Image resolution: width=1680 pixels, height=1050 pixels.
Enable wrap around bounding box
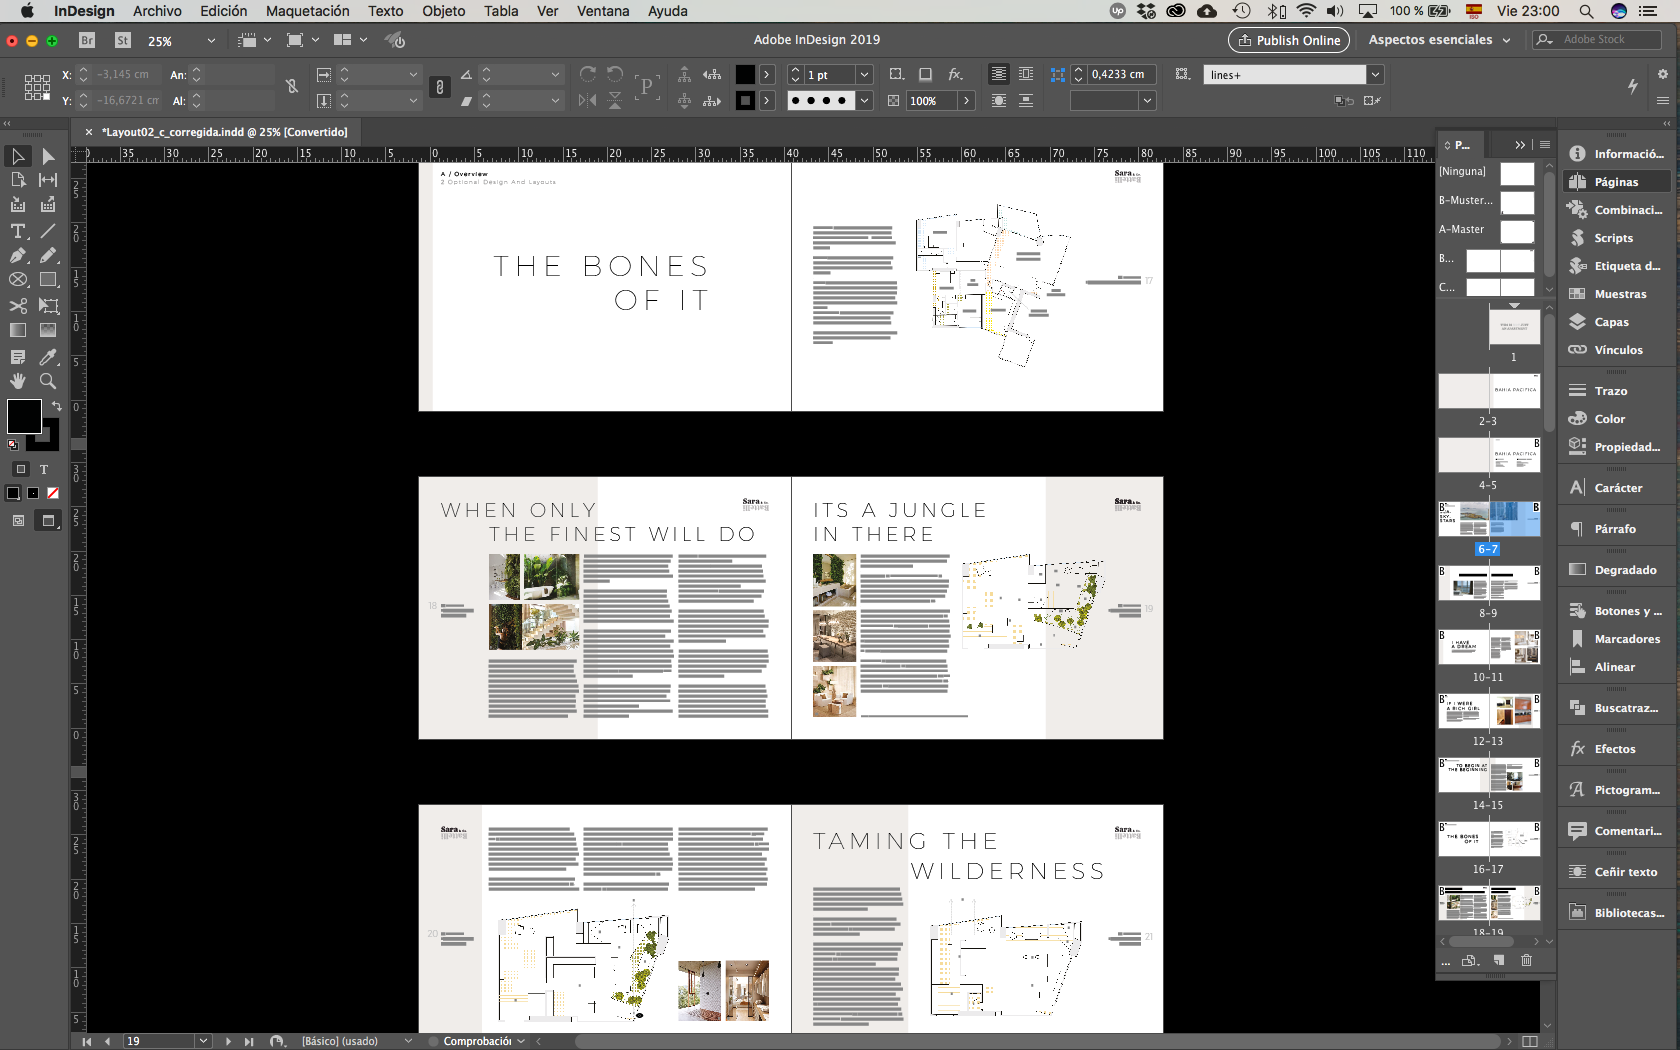[x=1026, y=74]
